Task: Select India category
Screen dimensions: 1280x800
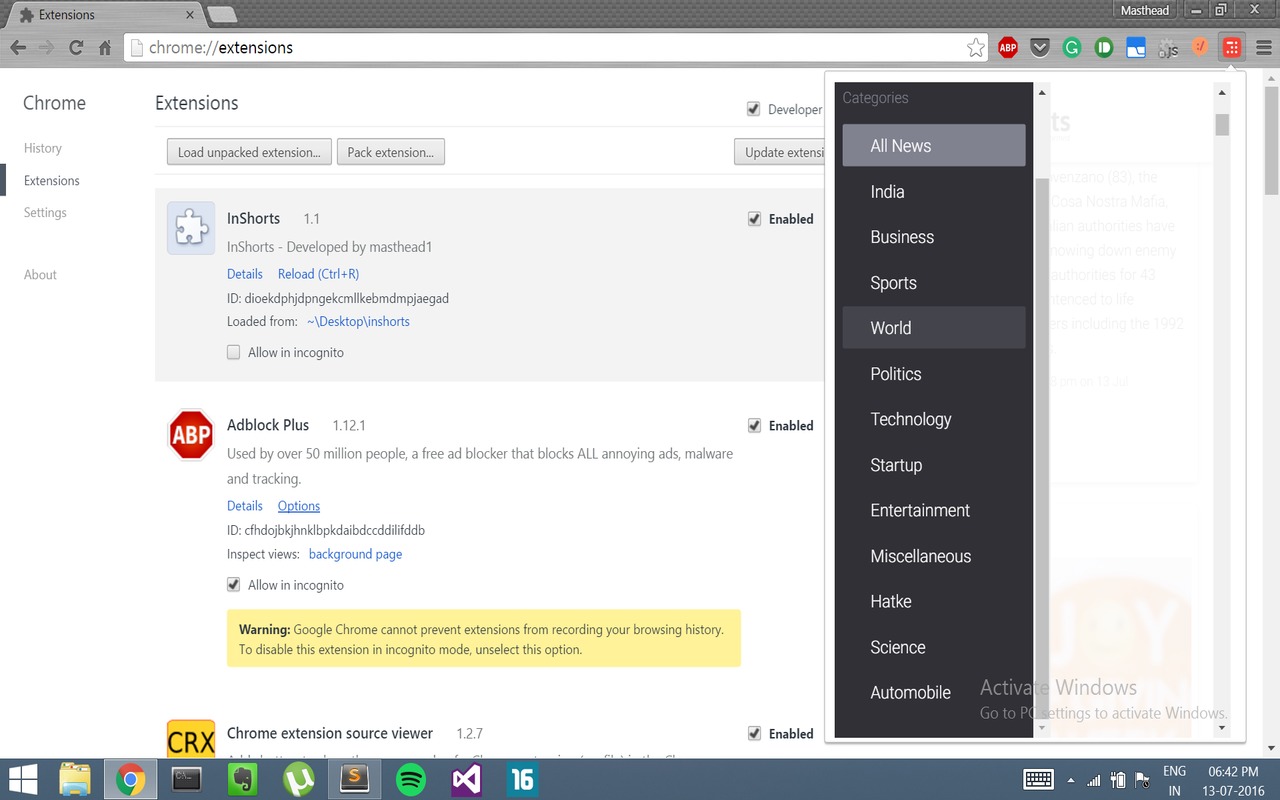Action: pyautogui.click(x=934, y=191)
